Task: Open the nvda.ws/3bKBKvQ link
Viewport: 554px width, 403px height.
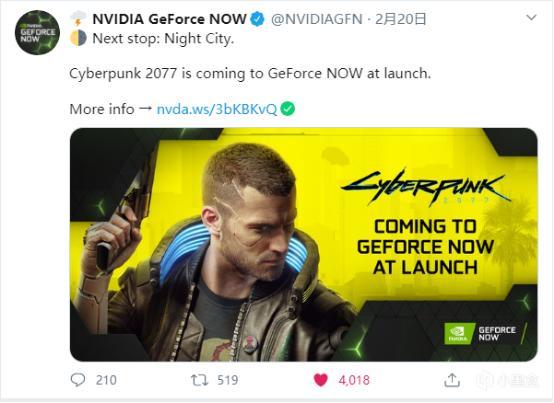Action: point(217,109)
